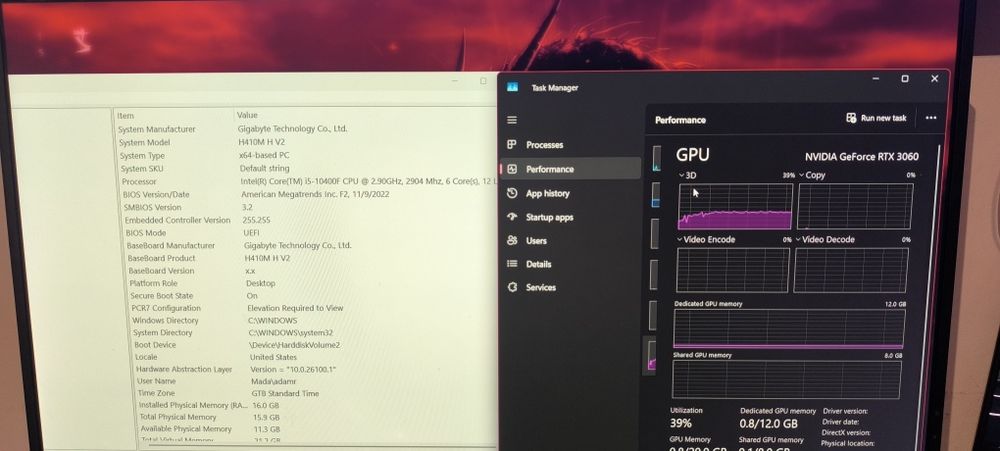The height and width of the screenshot is (451, 1000).
Task: Select the Platform Role row
Action: [311, 283]
